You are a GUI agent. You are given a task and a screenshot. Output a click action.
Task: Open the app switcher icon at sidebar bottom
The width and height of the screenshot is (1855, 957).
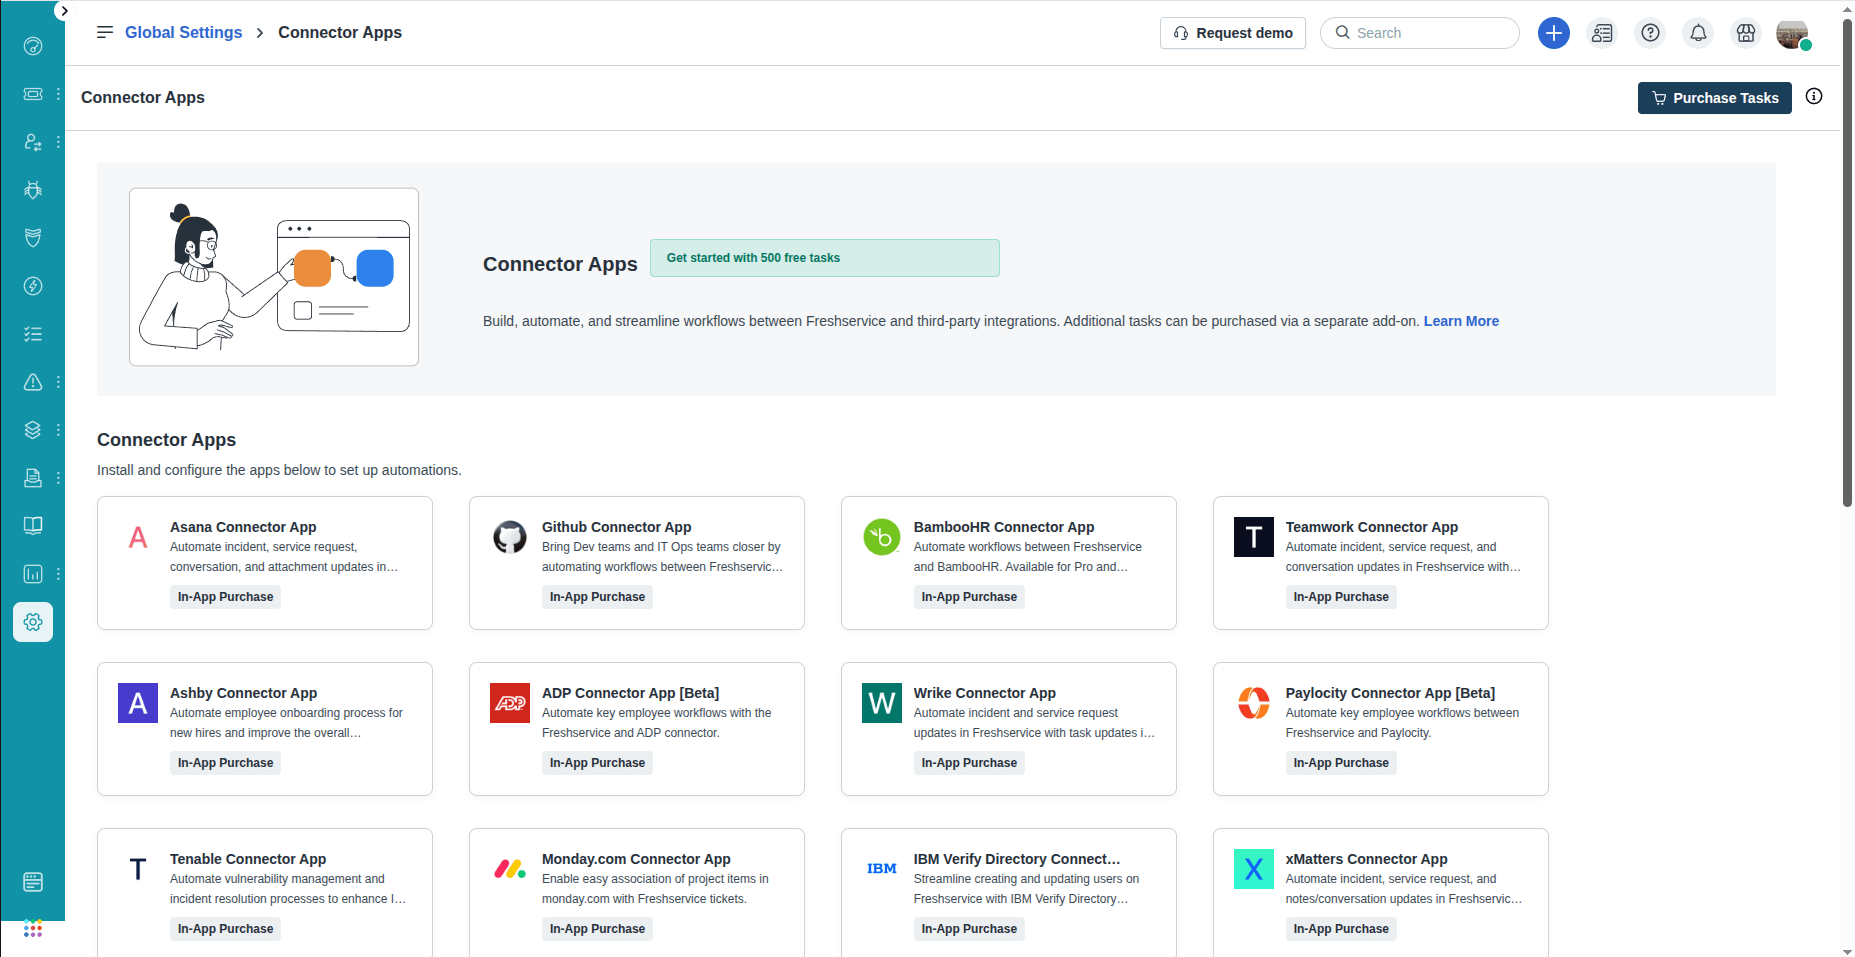33,928
